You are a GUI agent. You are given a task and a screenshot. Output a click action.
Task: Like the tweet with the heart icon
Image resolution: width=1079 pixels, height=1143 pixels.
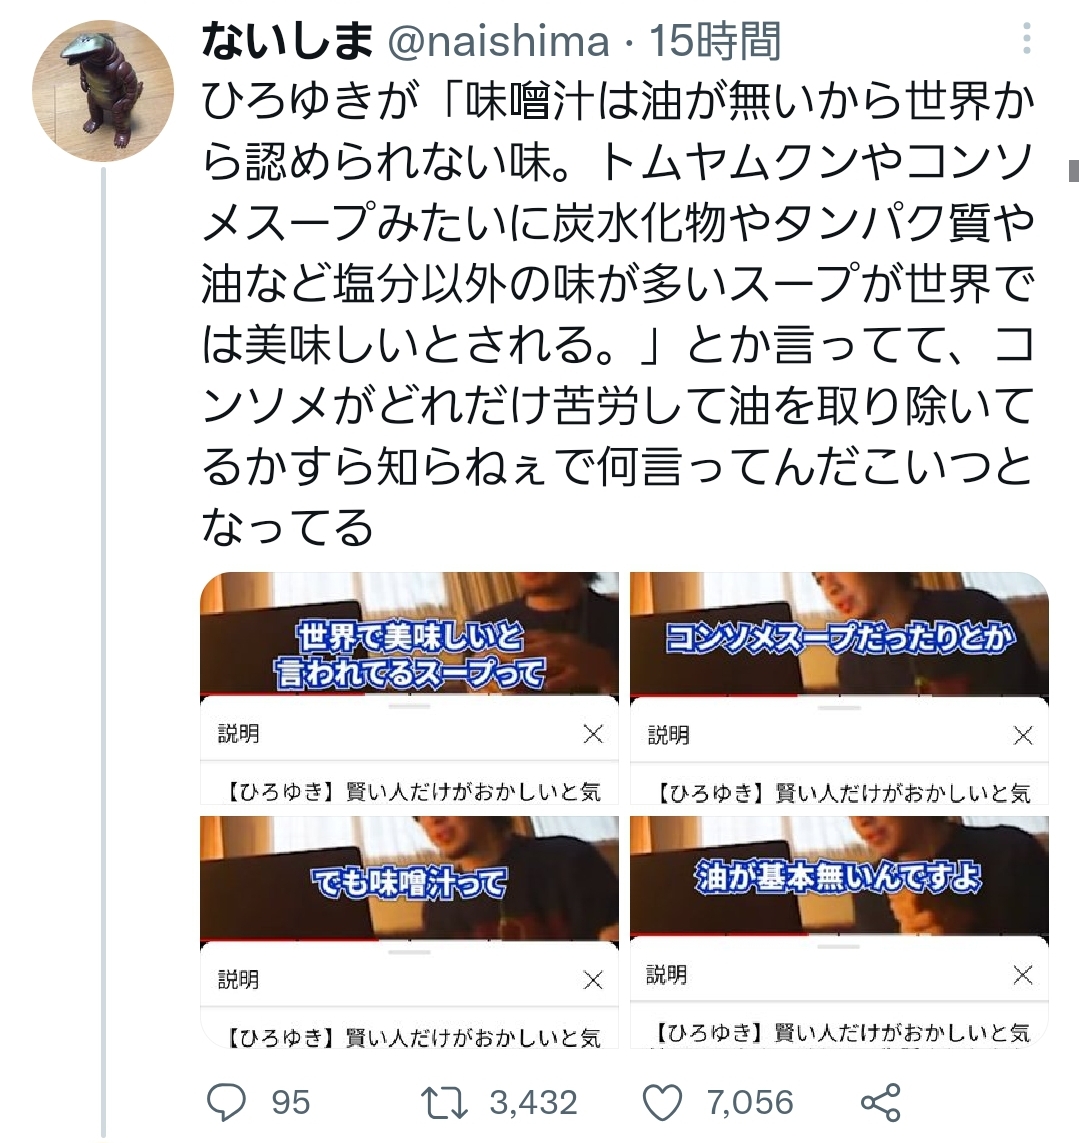(x=662, y=1102)
